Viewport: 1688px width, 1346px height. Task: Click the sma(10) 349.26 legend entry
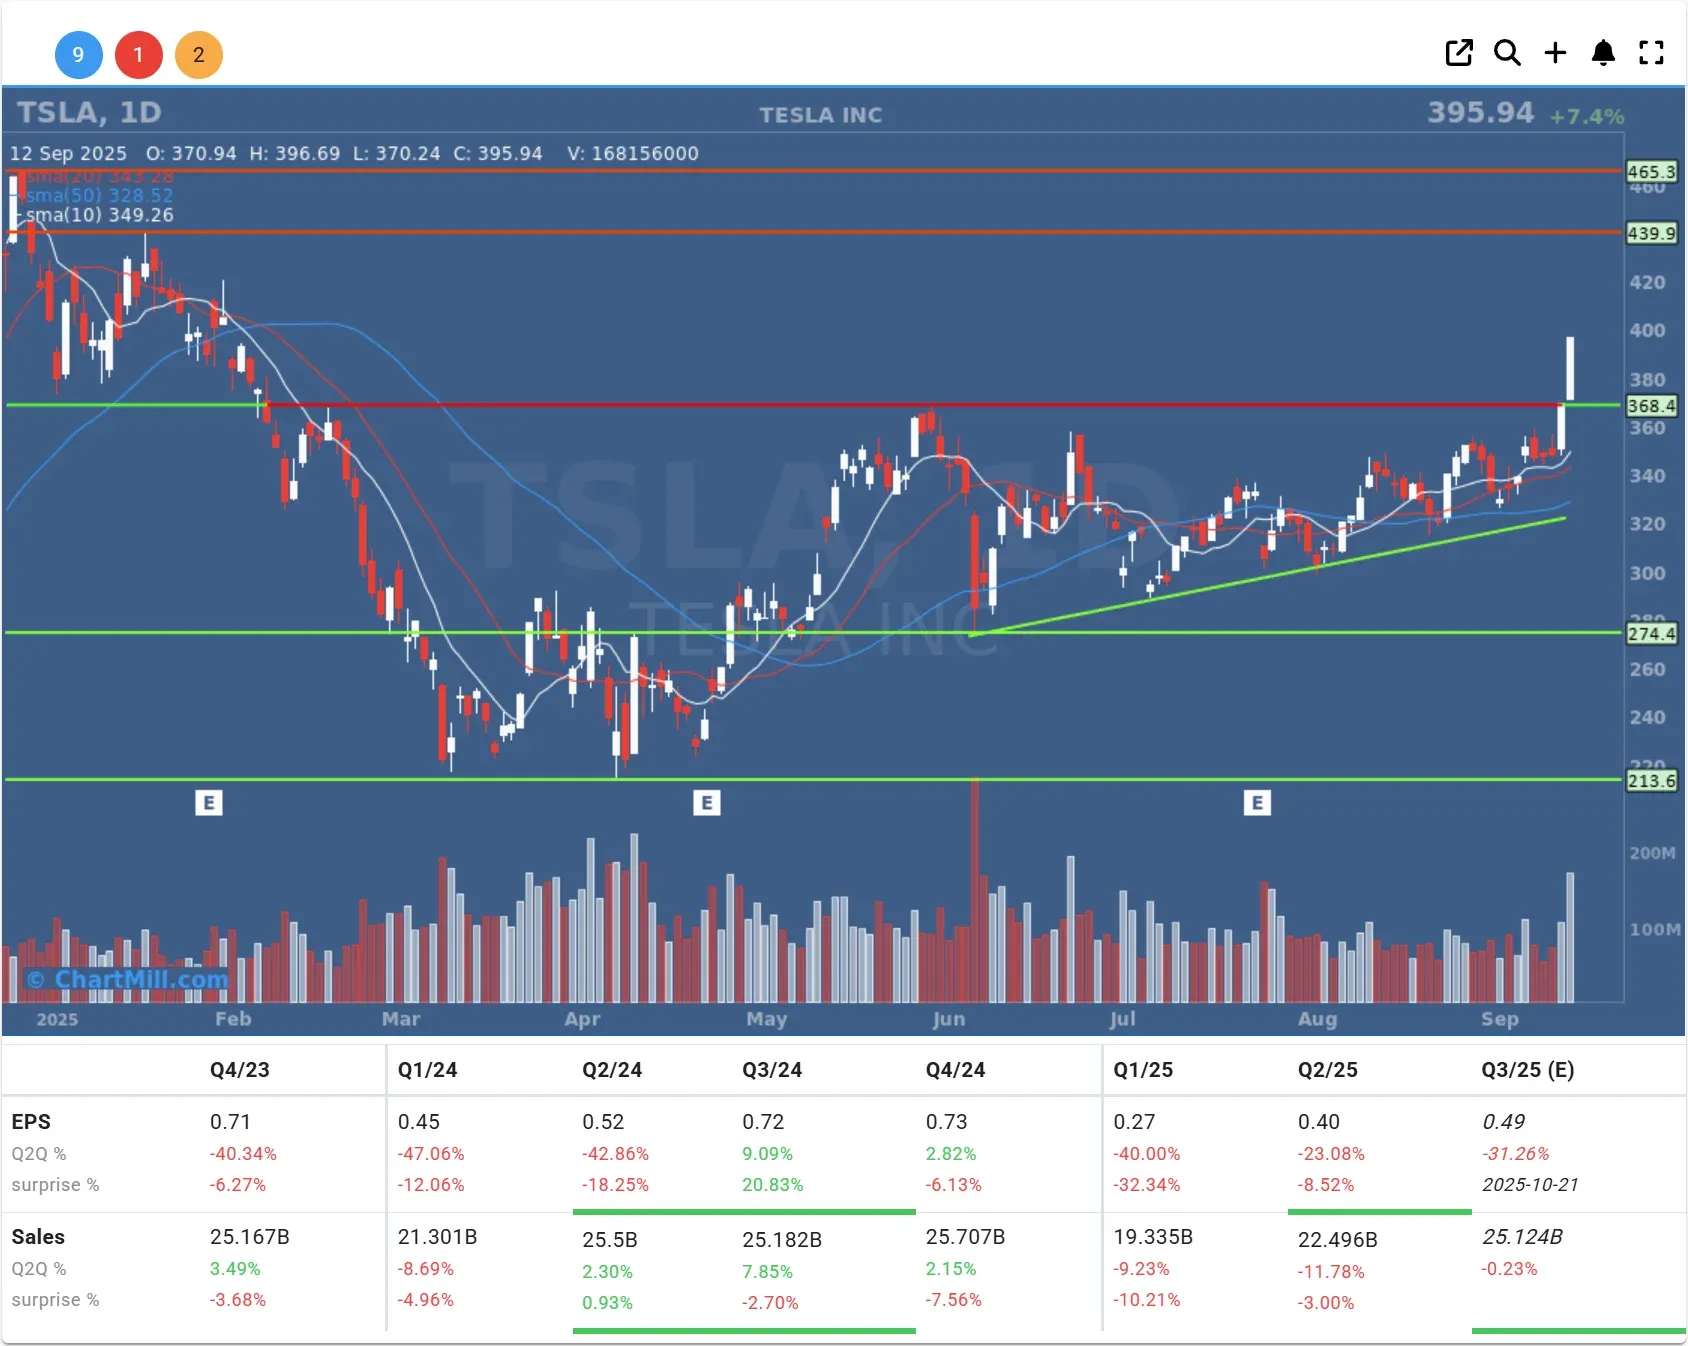99,215
